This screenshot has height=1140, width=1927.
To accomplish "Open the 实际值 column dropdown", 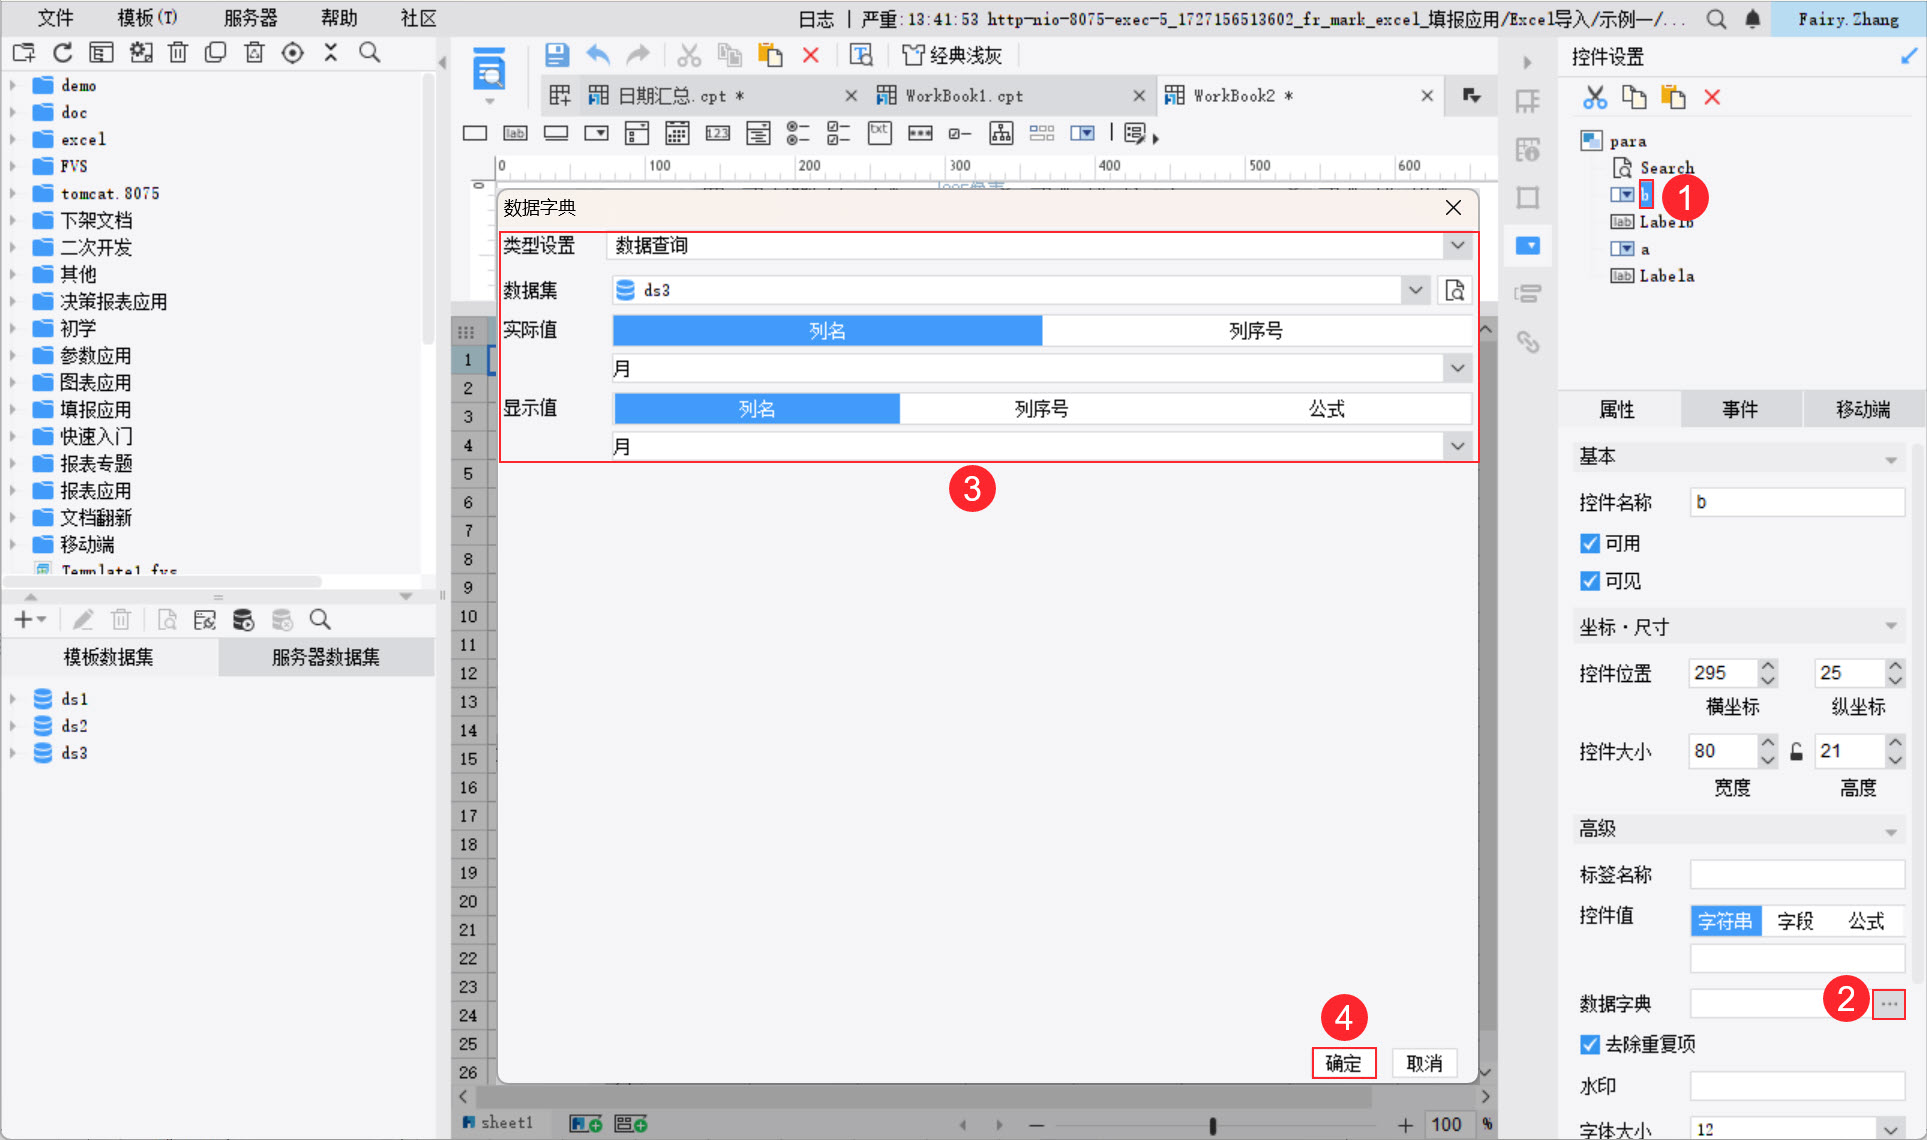I will click(x=1458, y=368).
